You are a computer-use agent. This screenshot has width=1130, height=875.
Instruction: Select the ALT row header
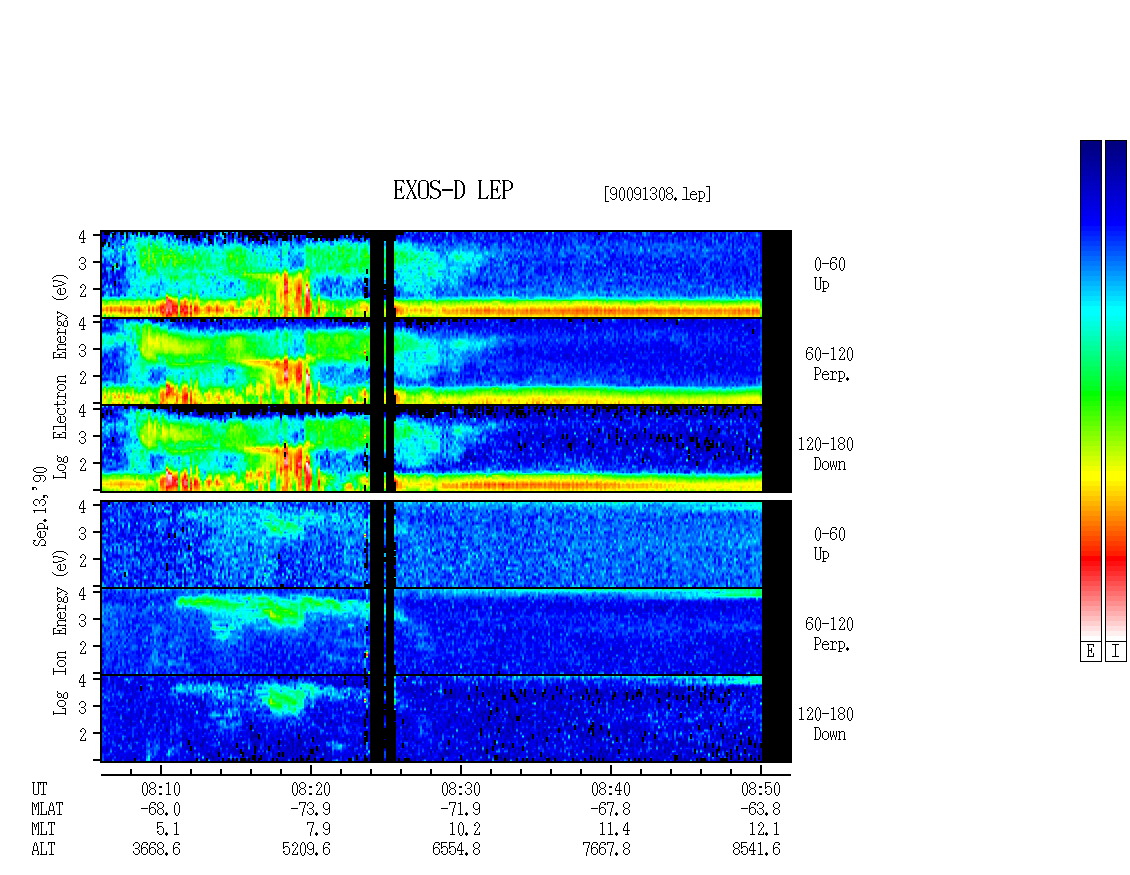click(43, 850)
